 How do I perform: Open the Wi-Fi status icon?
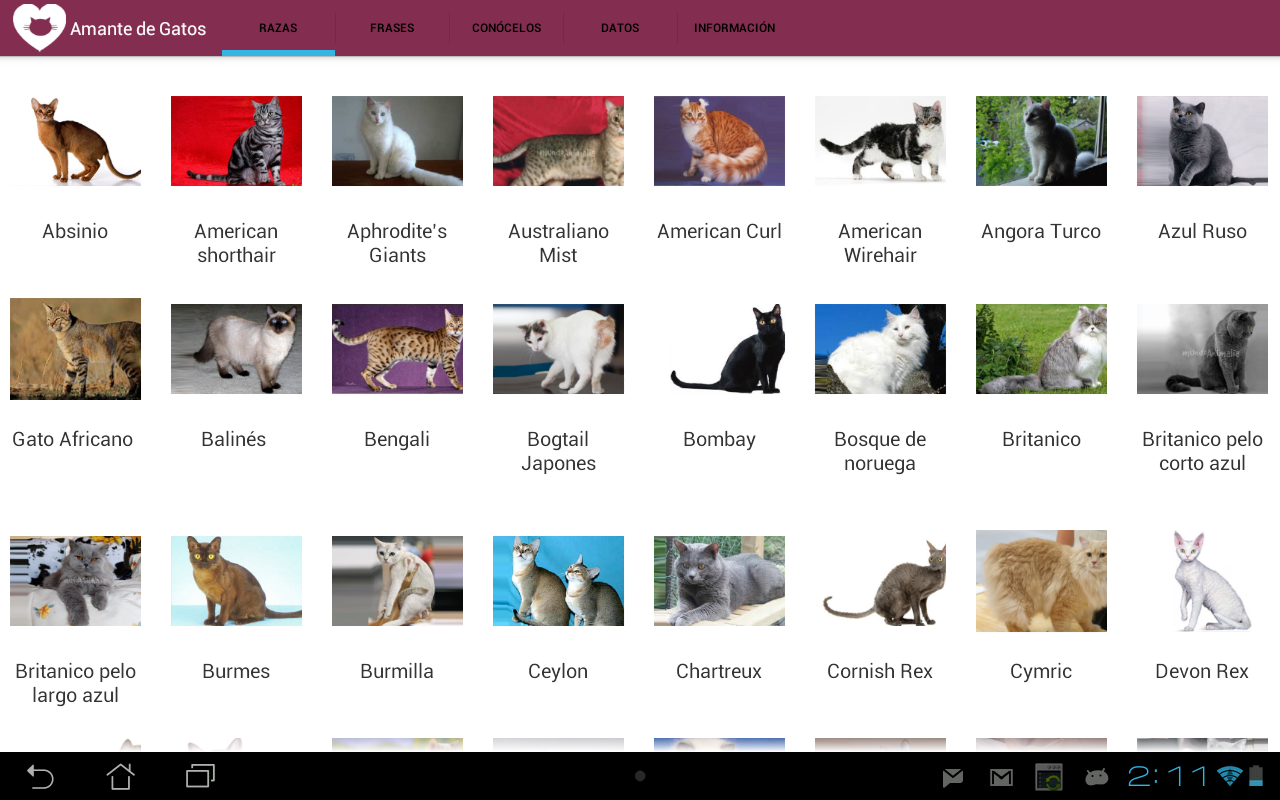[x=1230, y=776]
